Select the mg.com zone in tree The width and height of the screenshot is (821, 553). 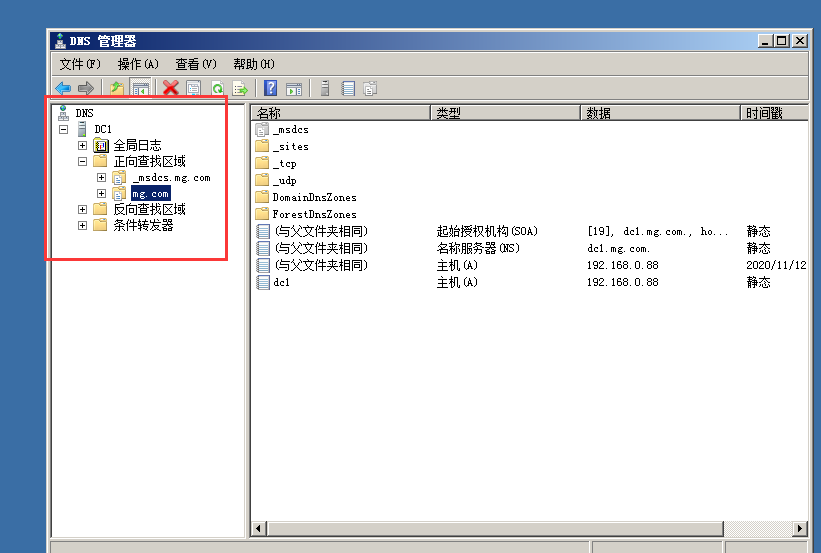[151, 194]
